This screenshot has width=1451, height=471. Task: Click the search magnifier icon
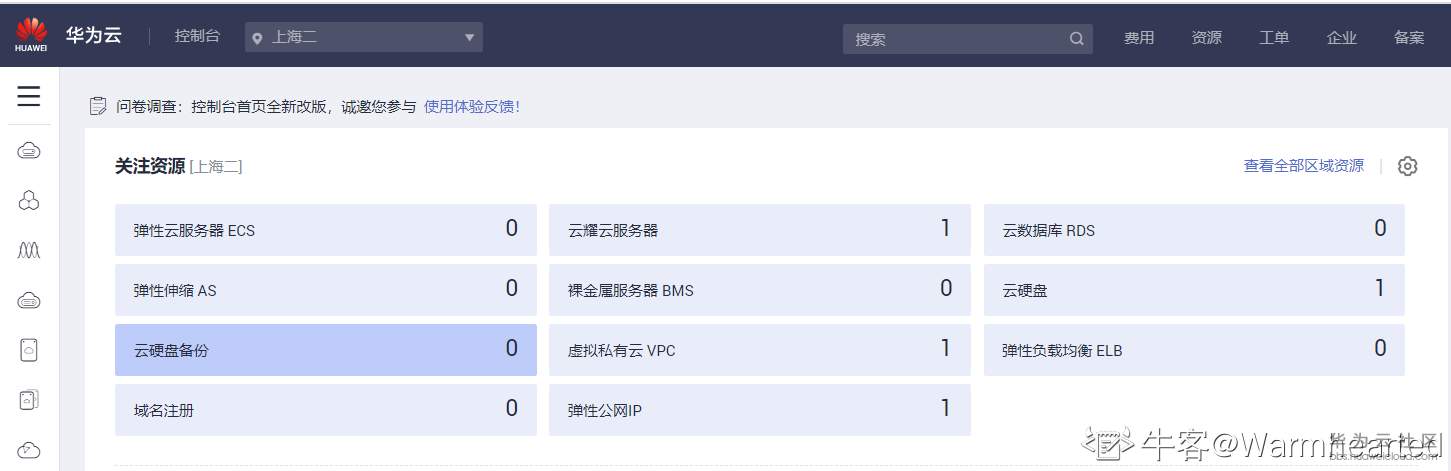[1076, 39]
